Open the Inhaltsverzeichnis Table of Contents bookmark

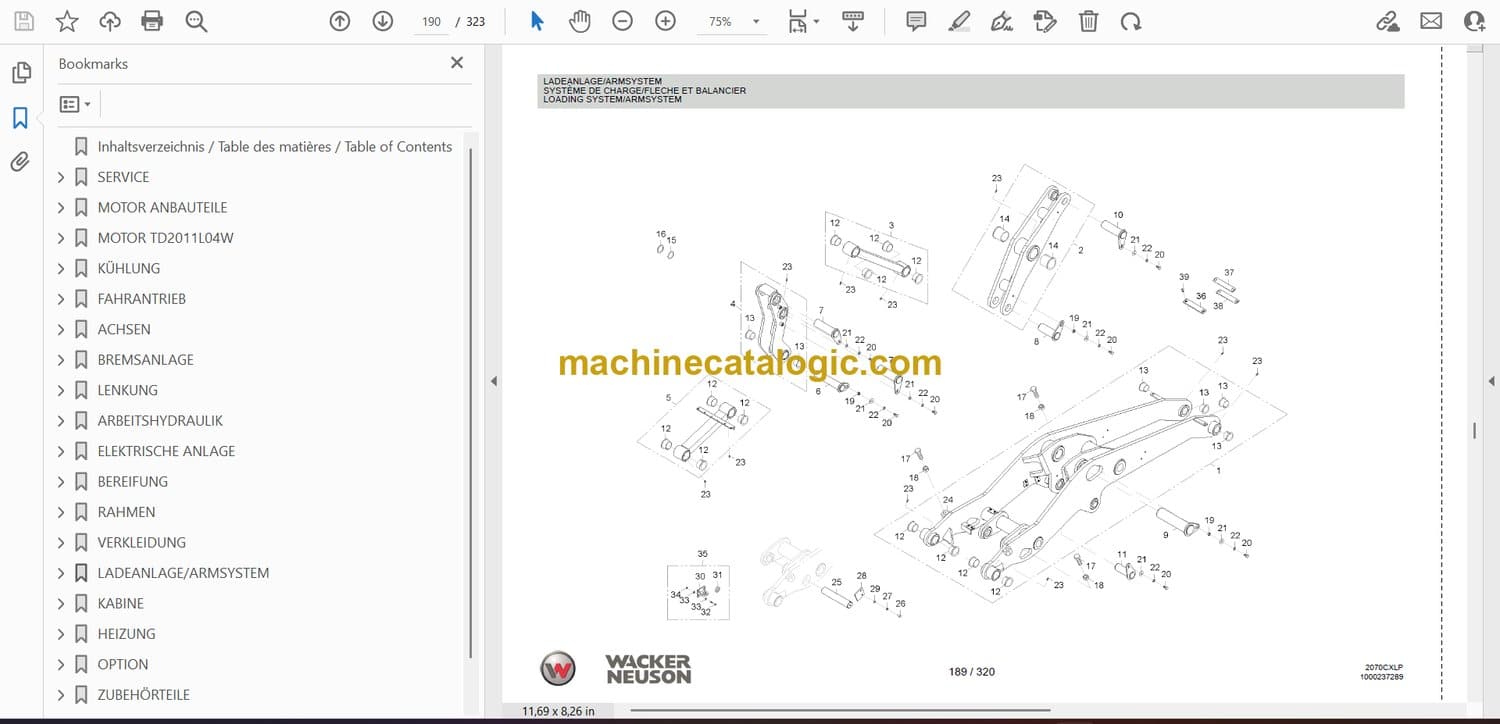274,147
